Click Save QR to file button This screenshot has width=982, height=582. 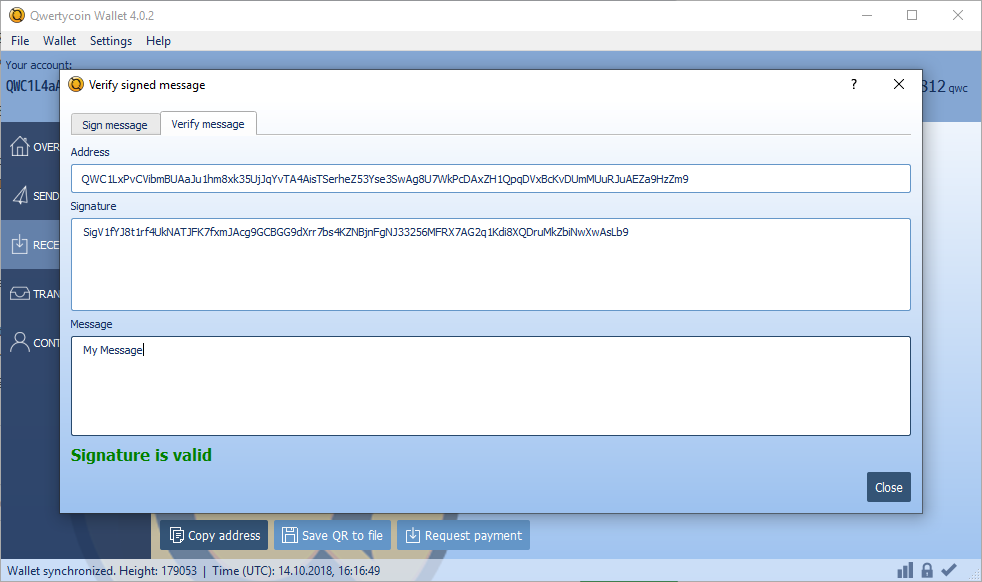pyautogui.click(x=333, y=535)
